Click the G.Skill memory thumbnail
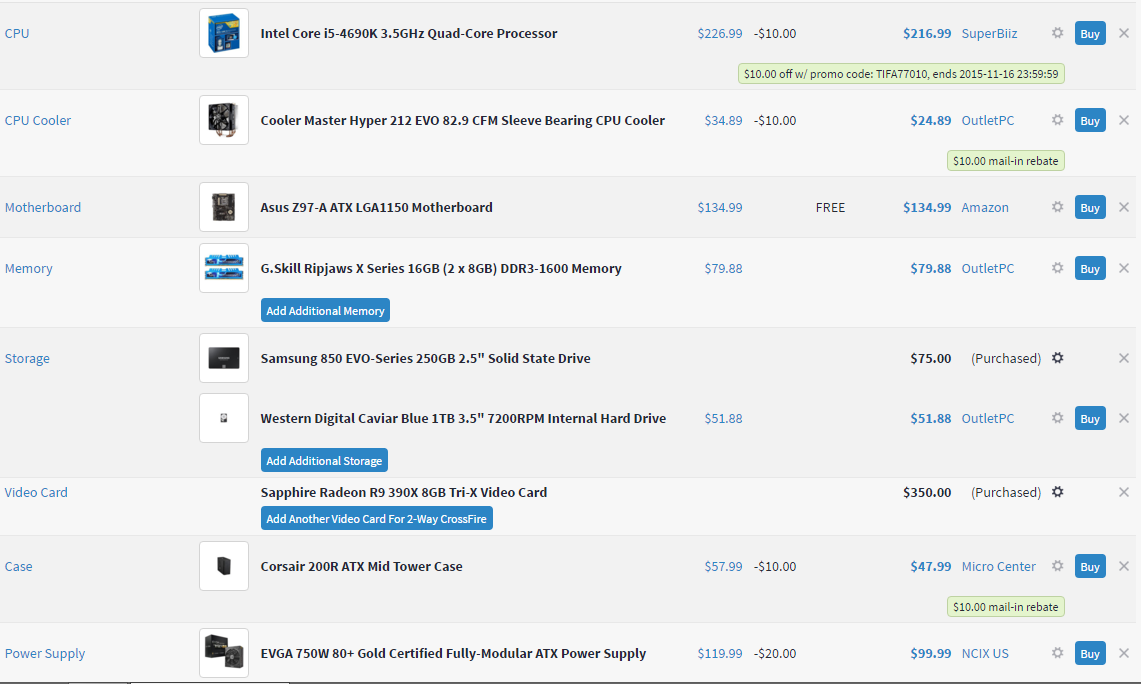This screenshot has width=1141, height=684. [x=224, y=269]
